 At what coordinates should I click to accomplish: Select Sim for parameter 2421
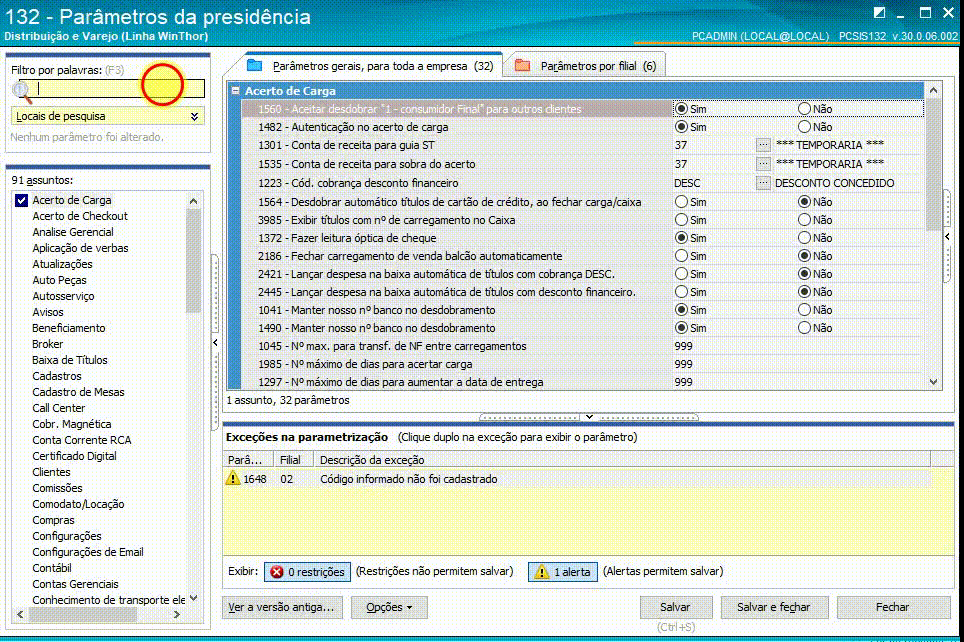(x=681, y=274)
